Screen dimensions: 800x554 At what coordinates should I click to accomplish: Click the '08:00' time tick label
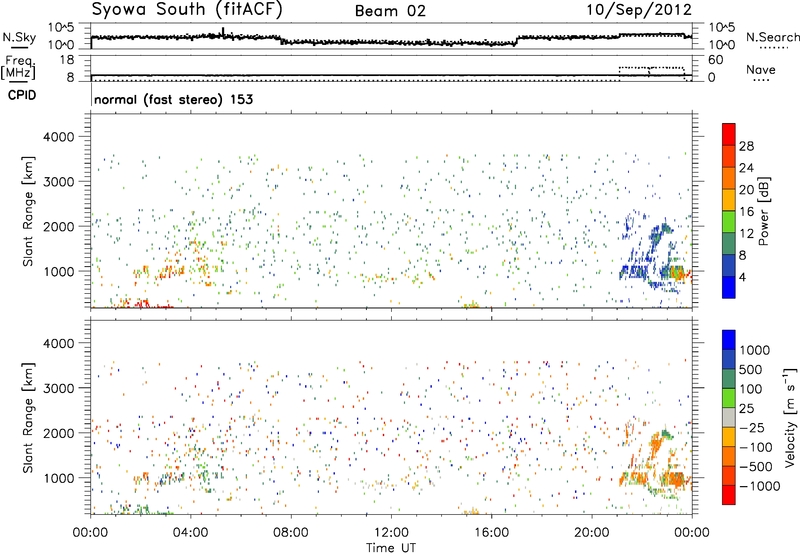tap(290, 533)
